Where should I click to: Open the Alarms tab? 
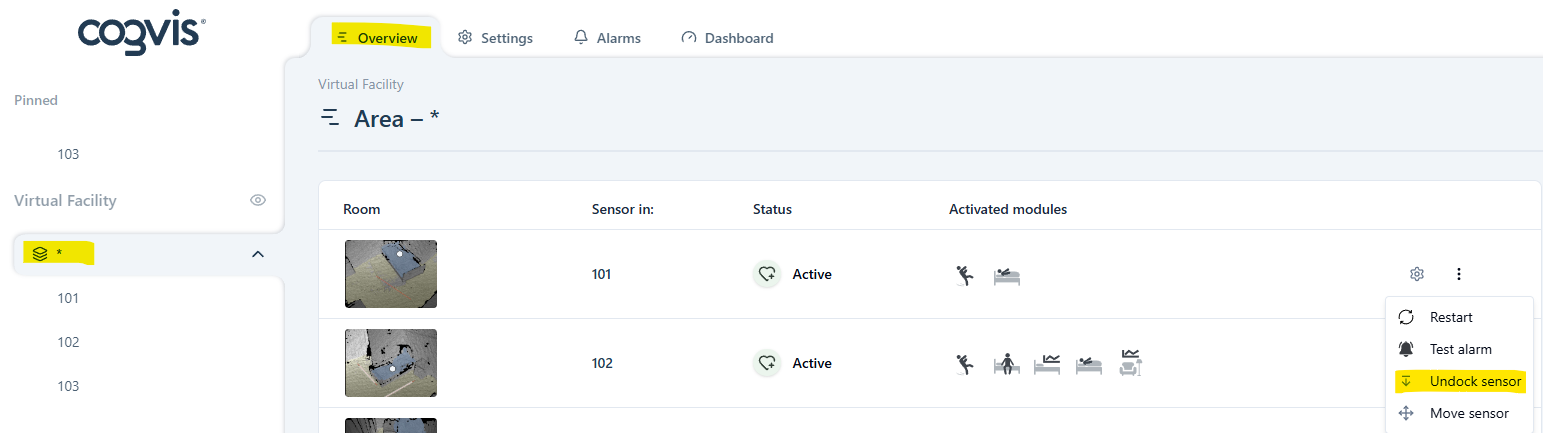607,38
